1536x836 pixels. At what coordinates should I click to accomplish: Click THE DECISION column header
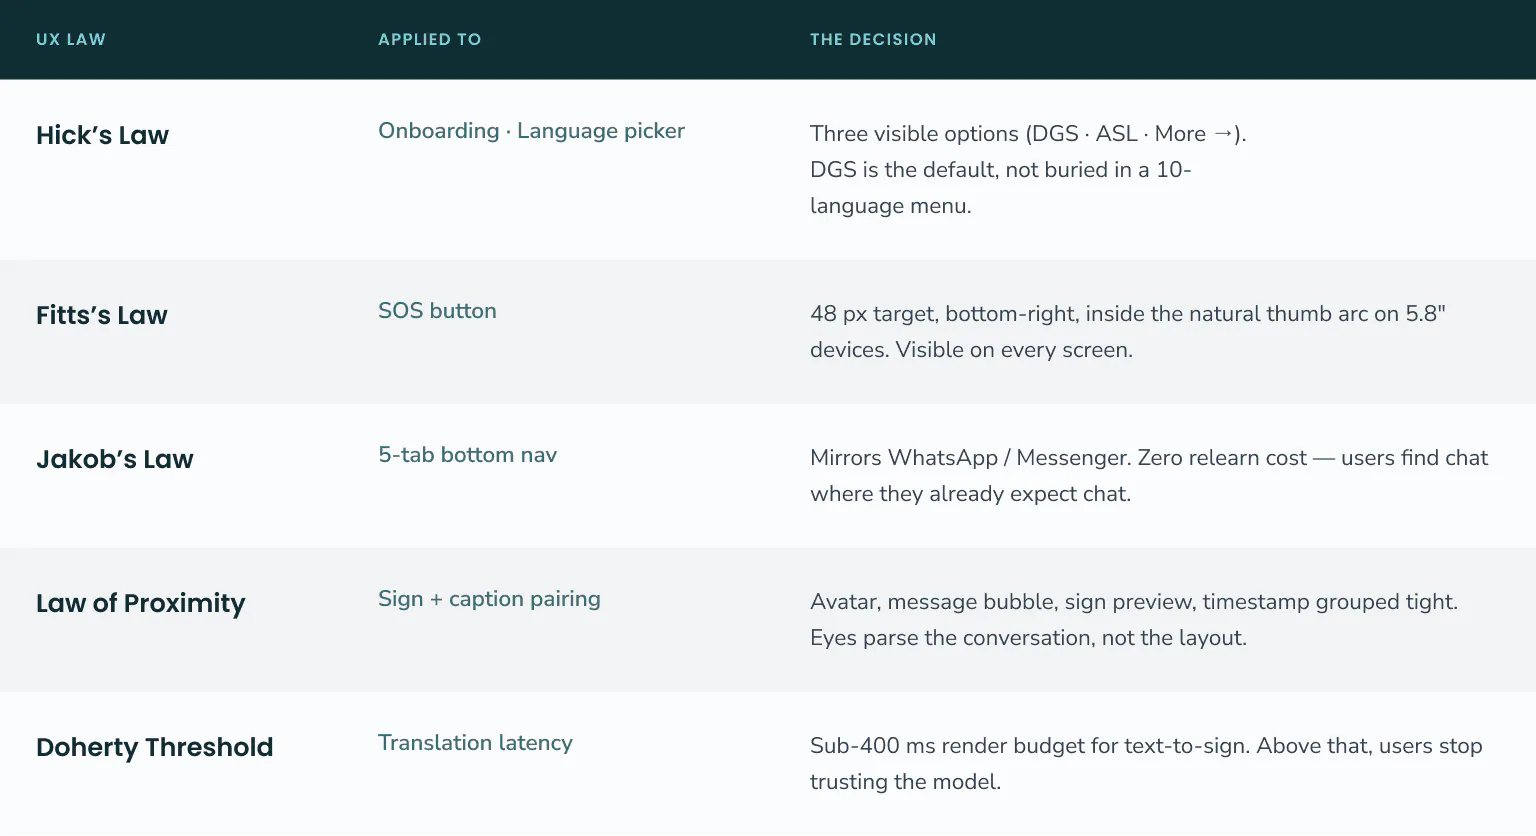873,40
